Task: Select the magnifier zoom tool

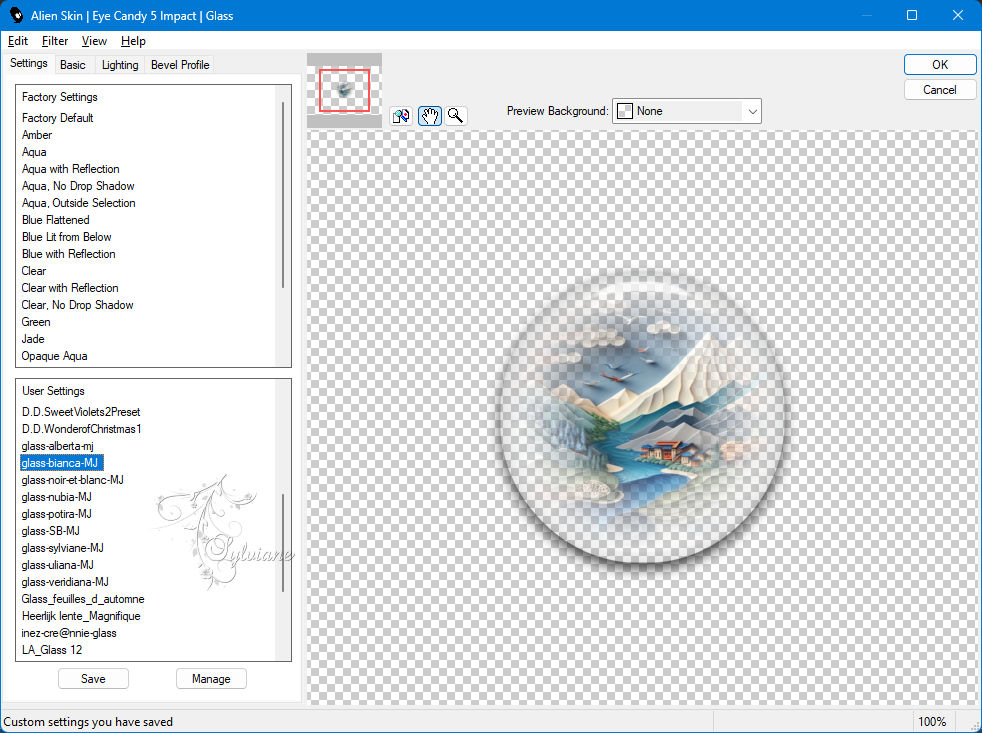Action: click(456, 116)
